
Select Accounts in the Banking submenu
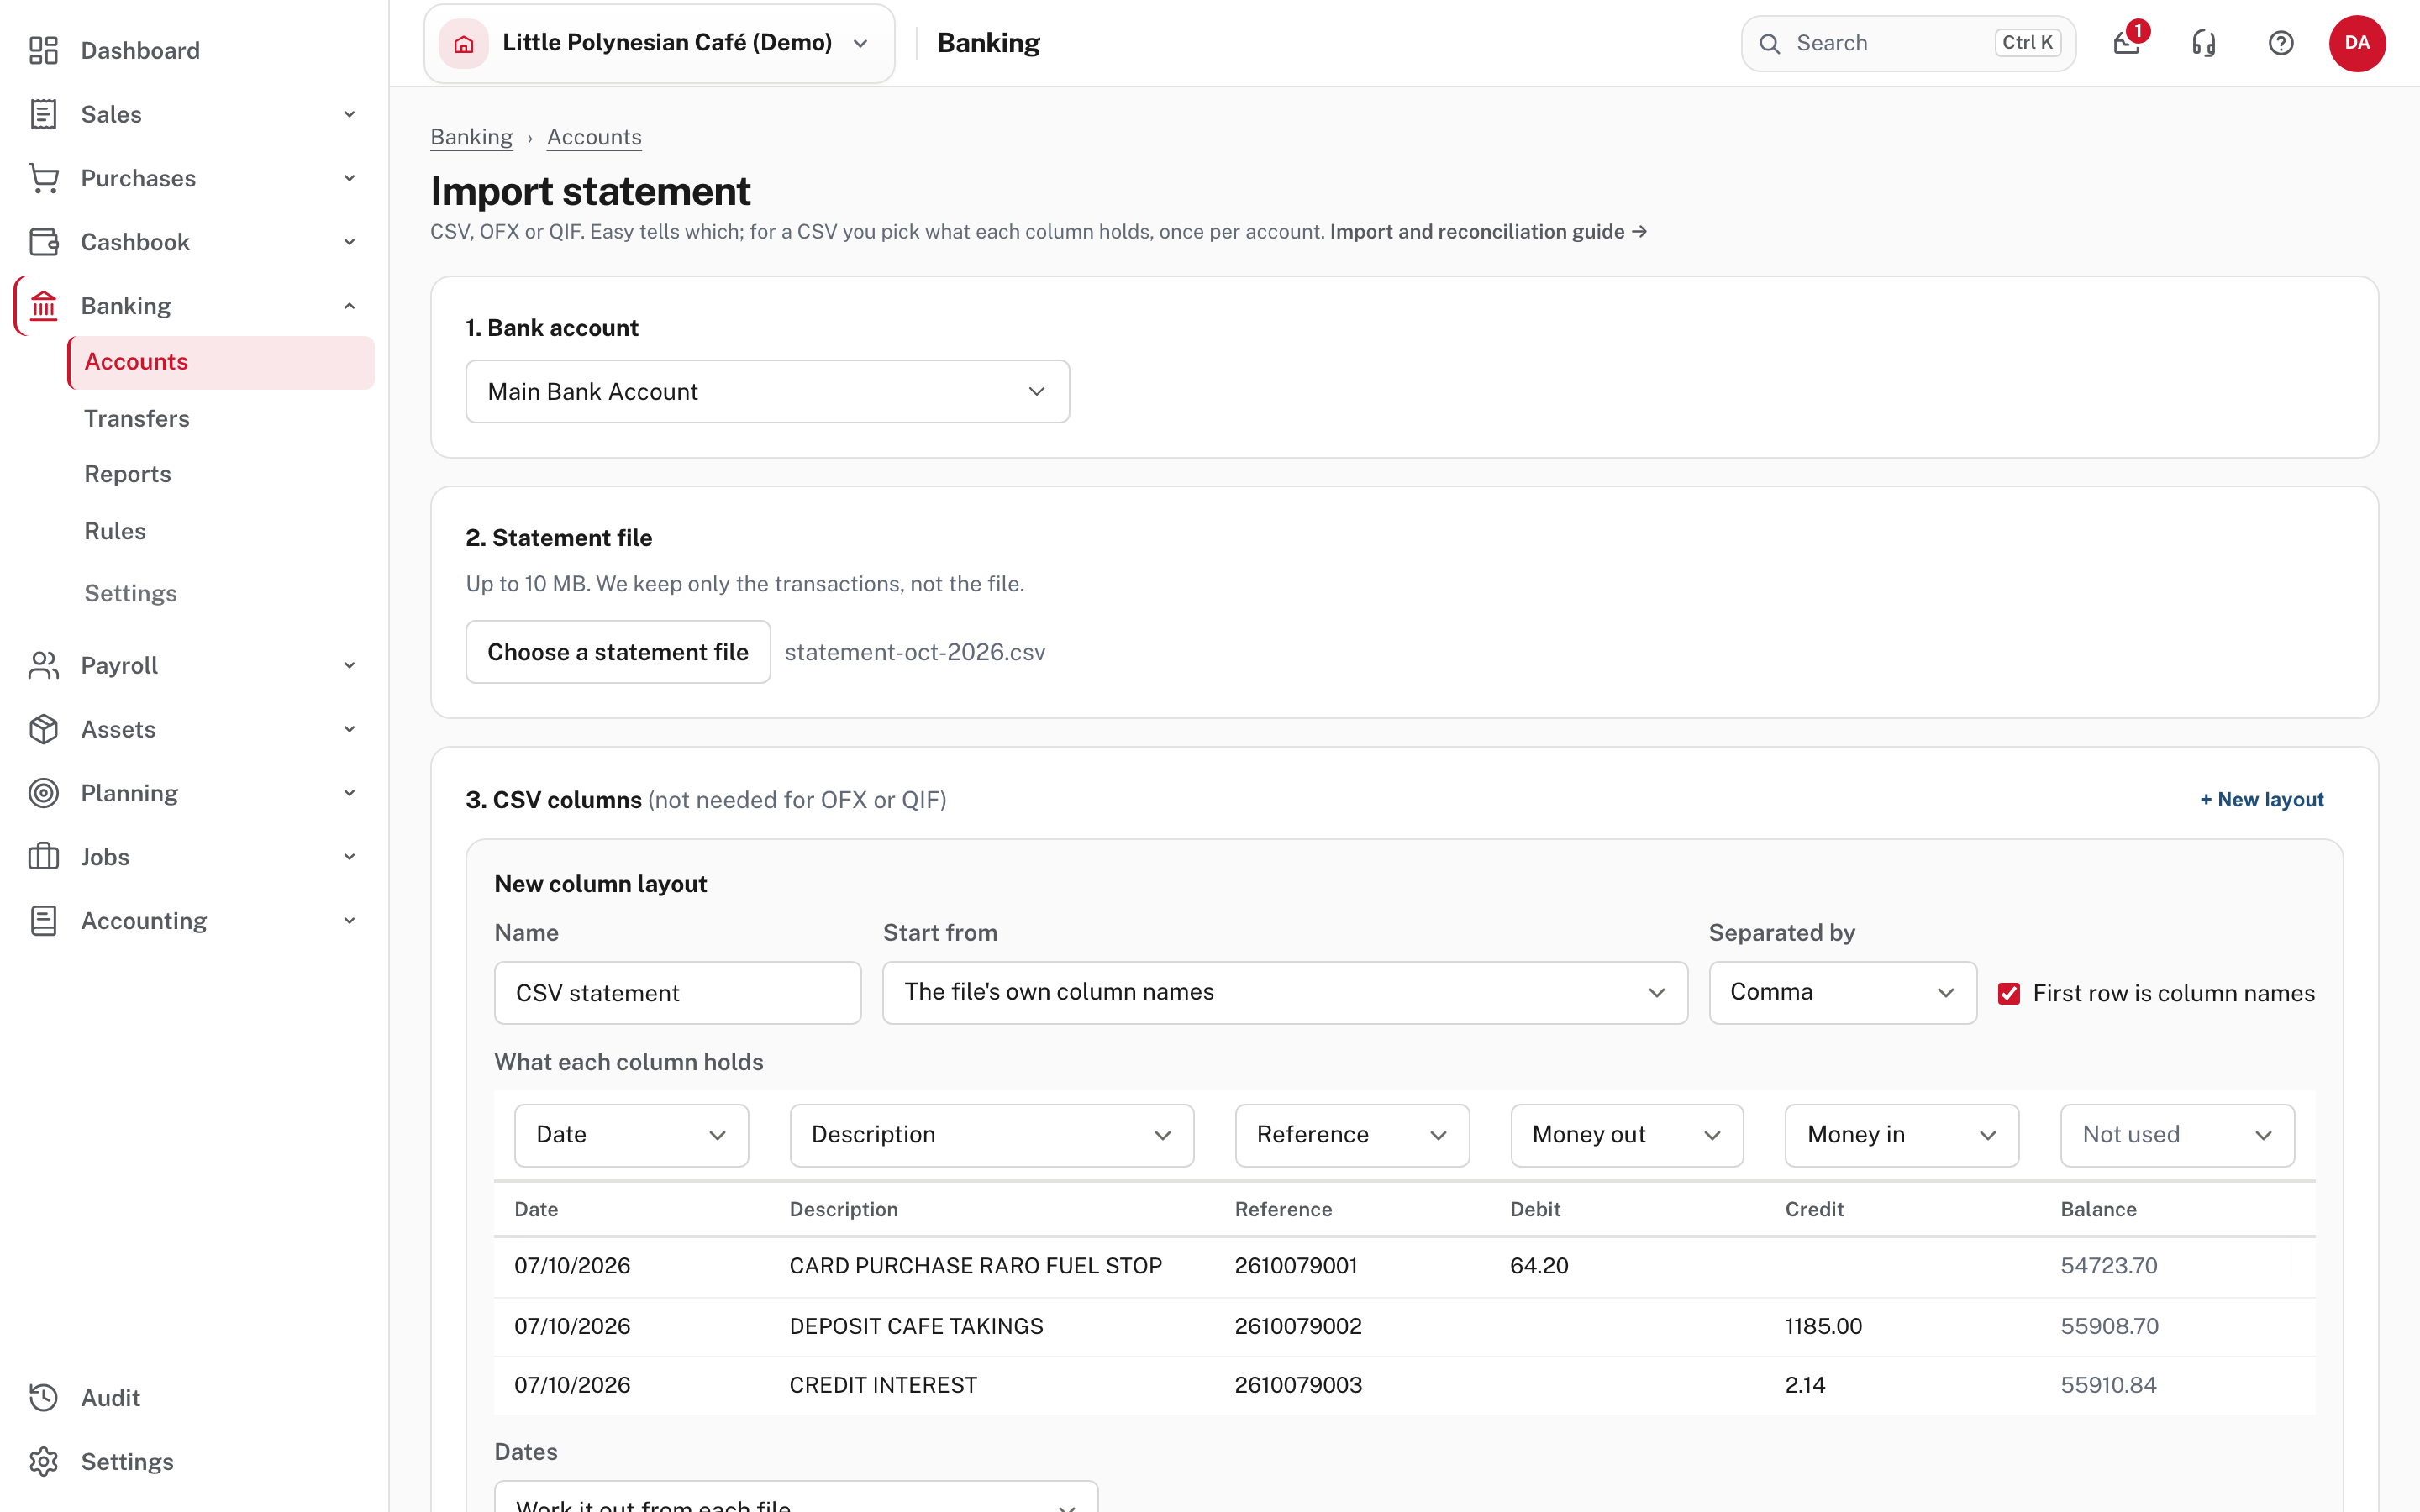click(x=221, y=362)
